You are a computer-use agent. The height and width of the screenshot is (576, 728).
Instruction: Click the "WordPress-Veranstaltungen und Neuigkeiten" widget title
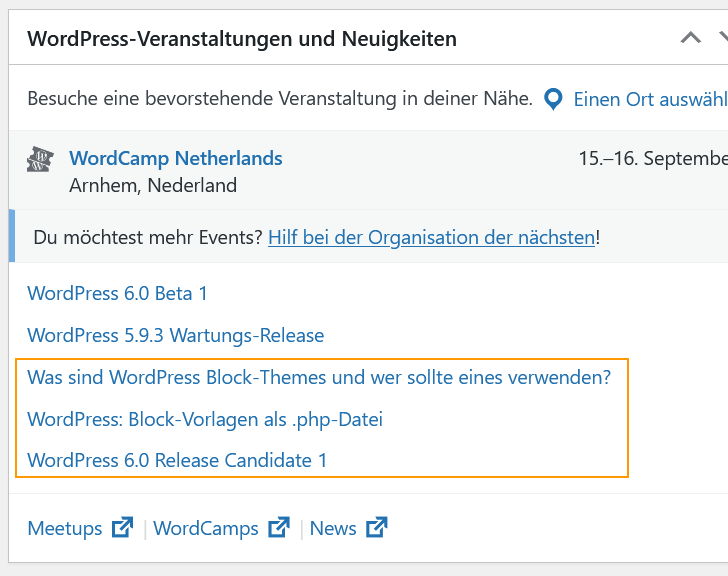point(242,39)
